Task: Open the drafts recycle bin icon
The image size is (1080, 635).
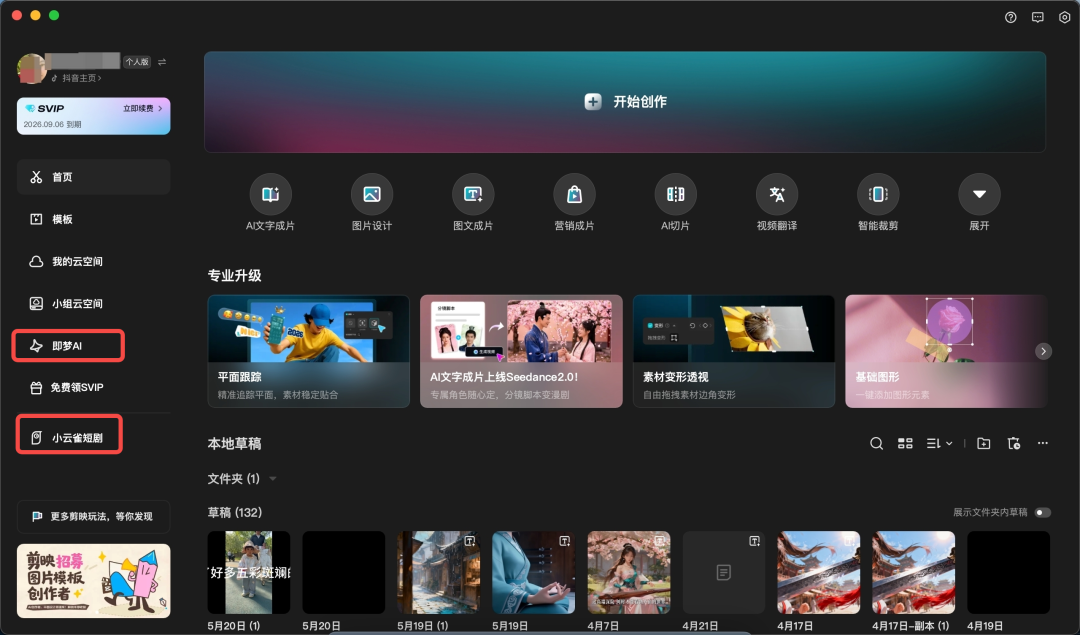Action: [x=1013, y=444]
